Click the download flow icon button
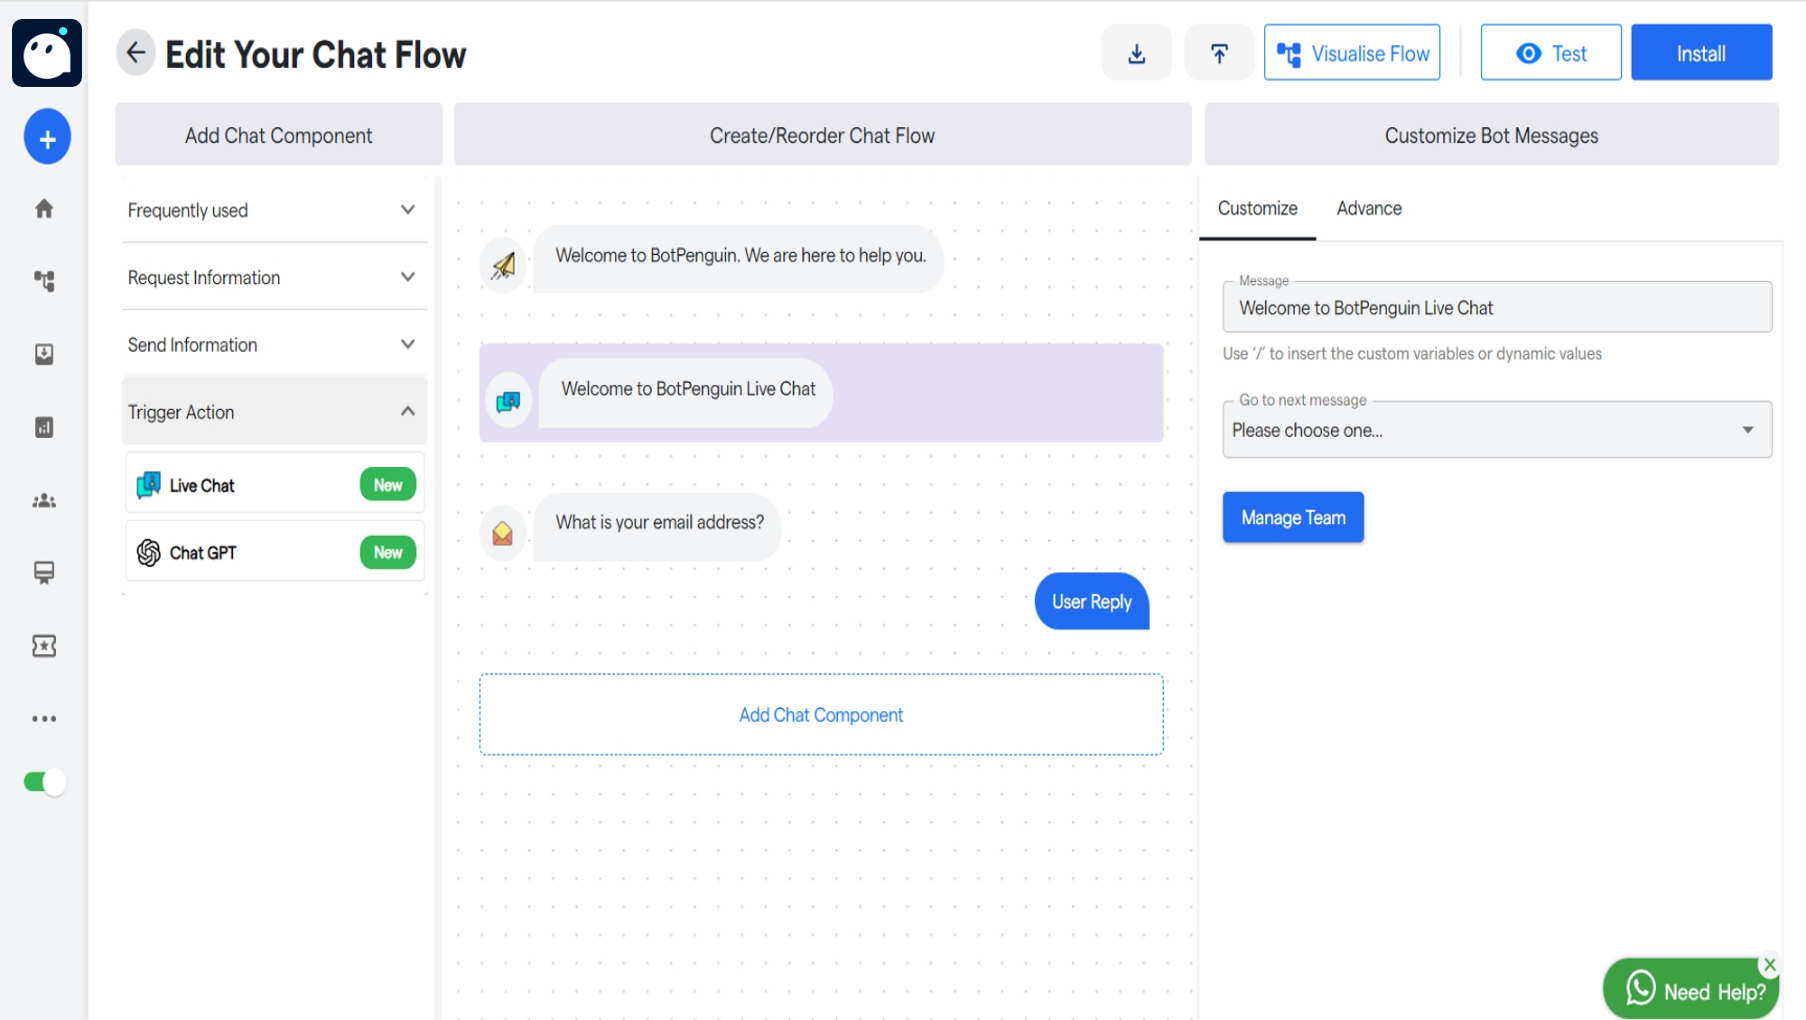The width and height of the screenshot is (1806, 1020). 1136,53
